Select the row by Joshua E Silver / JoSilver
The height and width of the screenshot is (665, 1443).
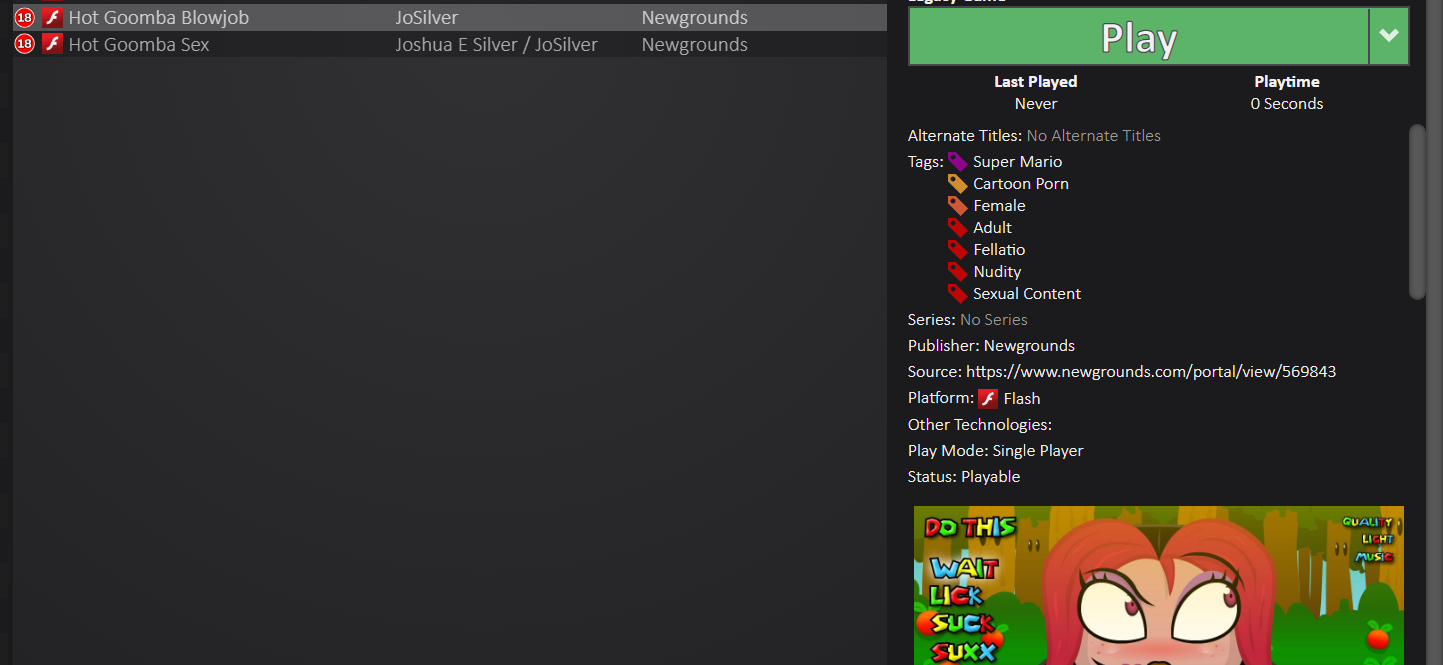click(450, 44)
